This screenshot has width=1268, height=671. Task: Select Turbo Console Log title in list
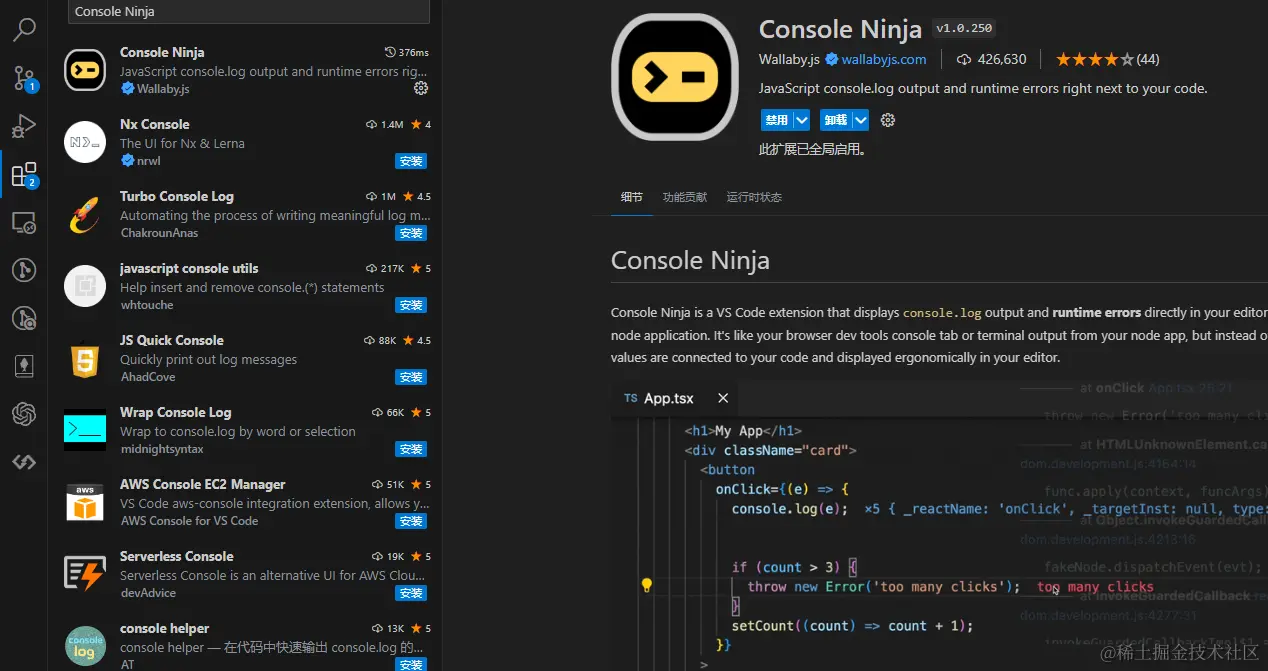pyautogui.click(x=177, y=196)
